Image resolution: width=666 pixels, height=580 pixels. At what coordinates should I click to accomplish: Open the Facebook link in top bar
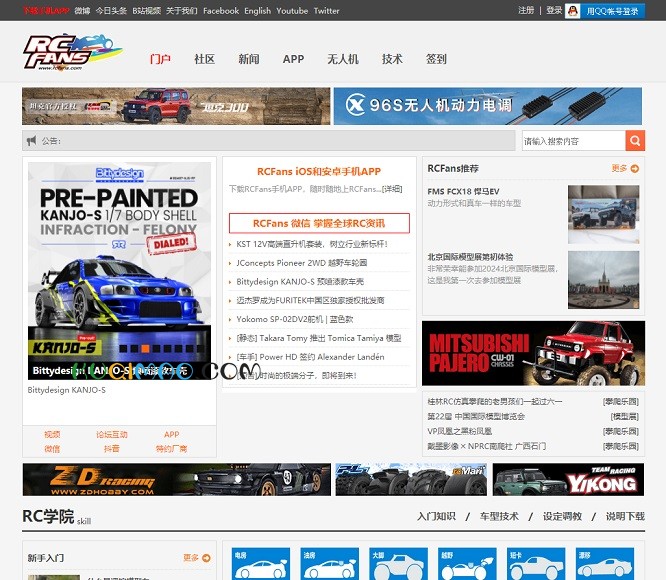tap(221, 11)
